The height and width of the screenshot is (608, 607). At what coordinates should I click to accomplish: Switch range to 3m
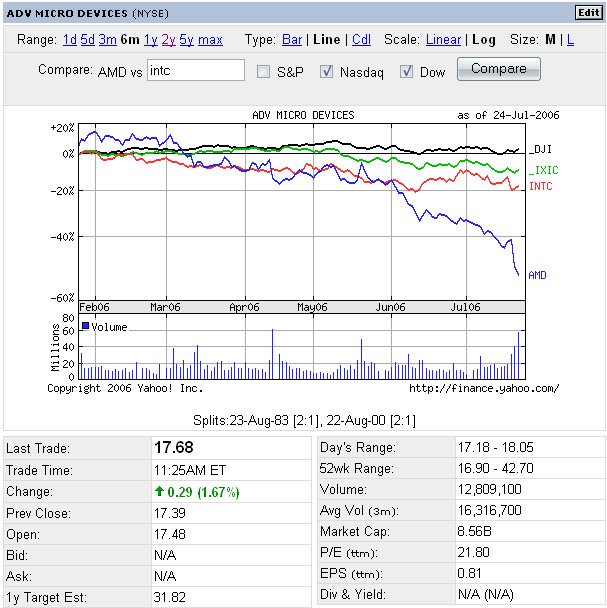[x=107, y=40]
